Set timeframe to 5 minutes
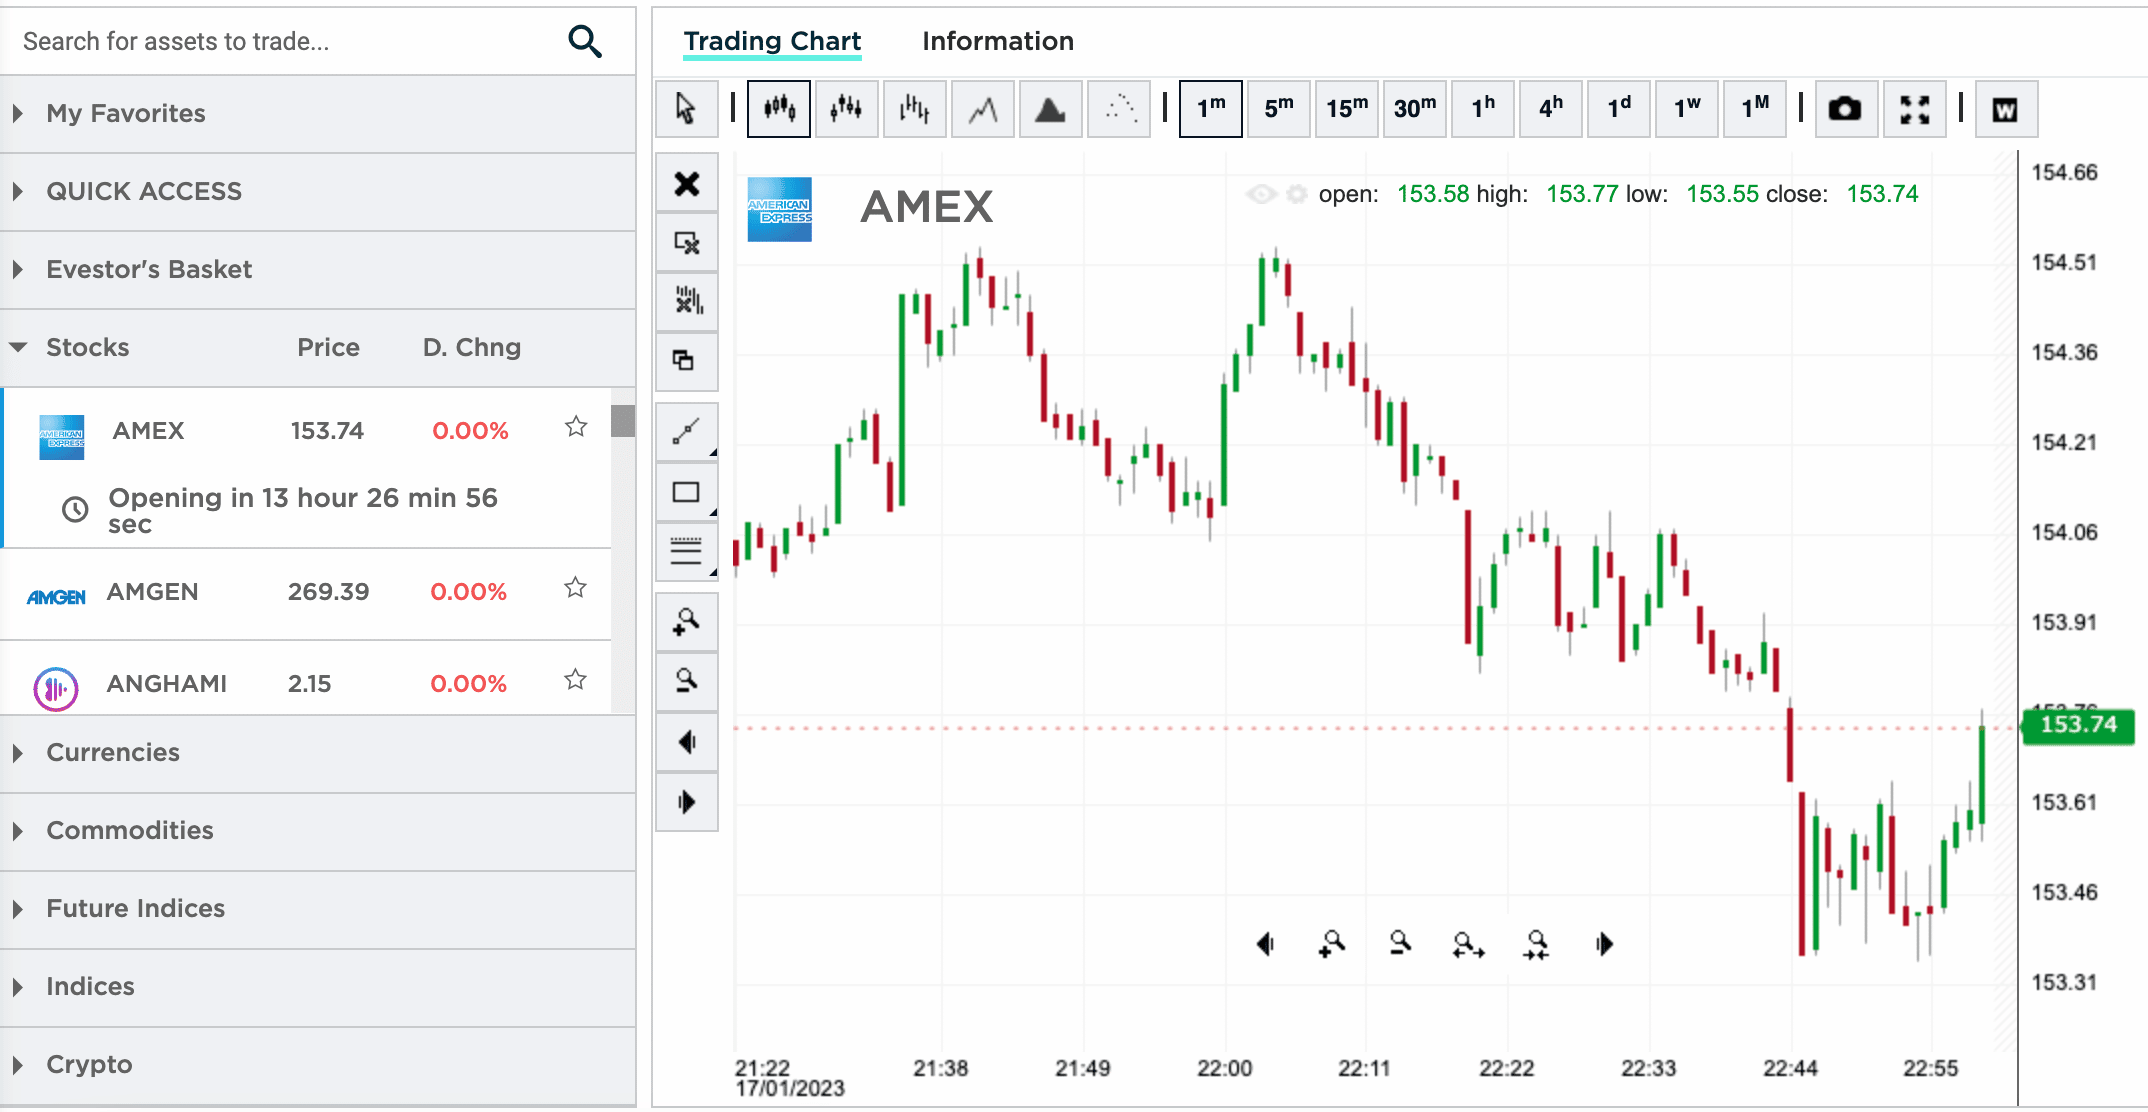Screen dimensions: 2148x1112 [x=1279, y=108]
